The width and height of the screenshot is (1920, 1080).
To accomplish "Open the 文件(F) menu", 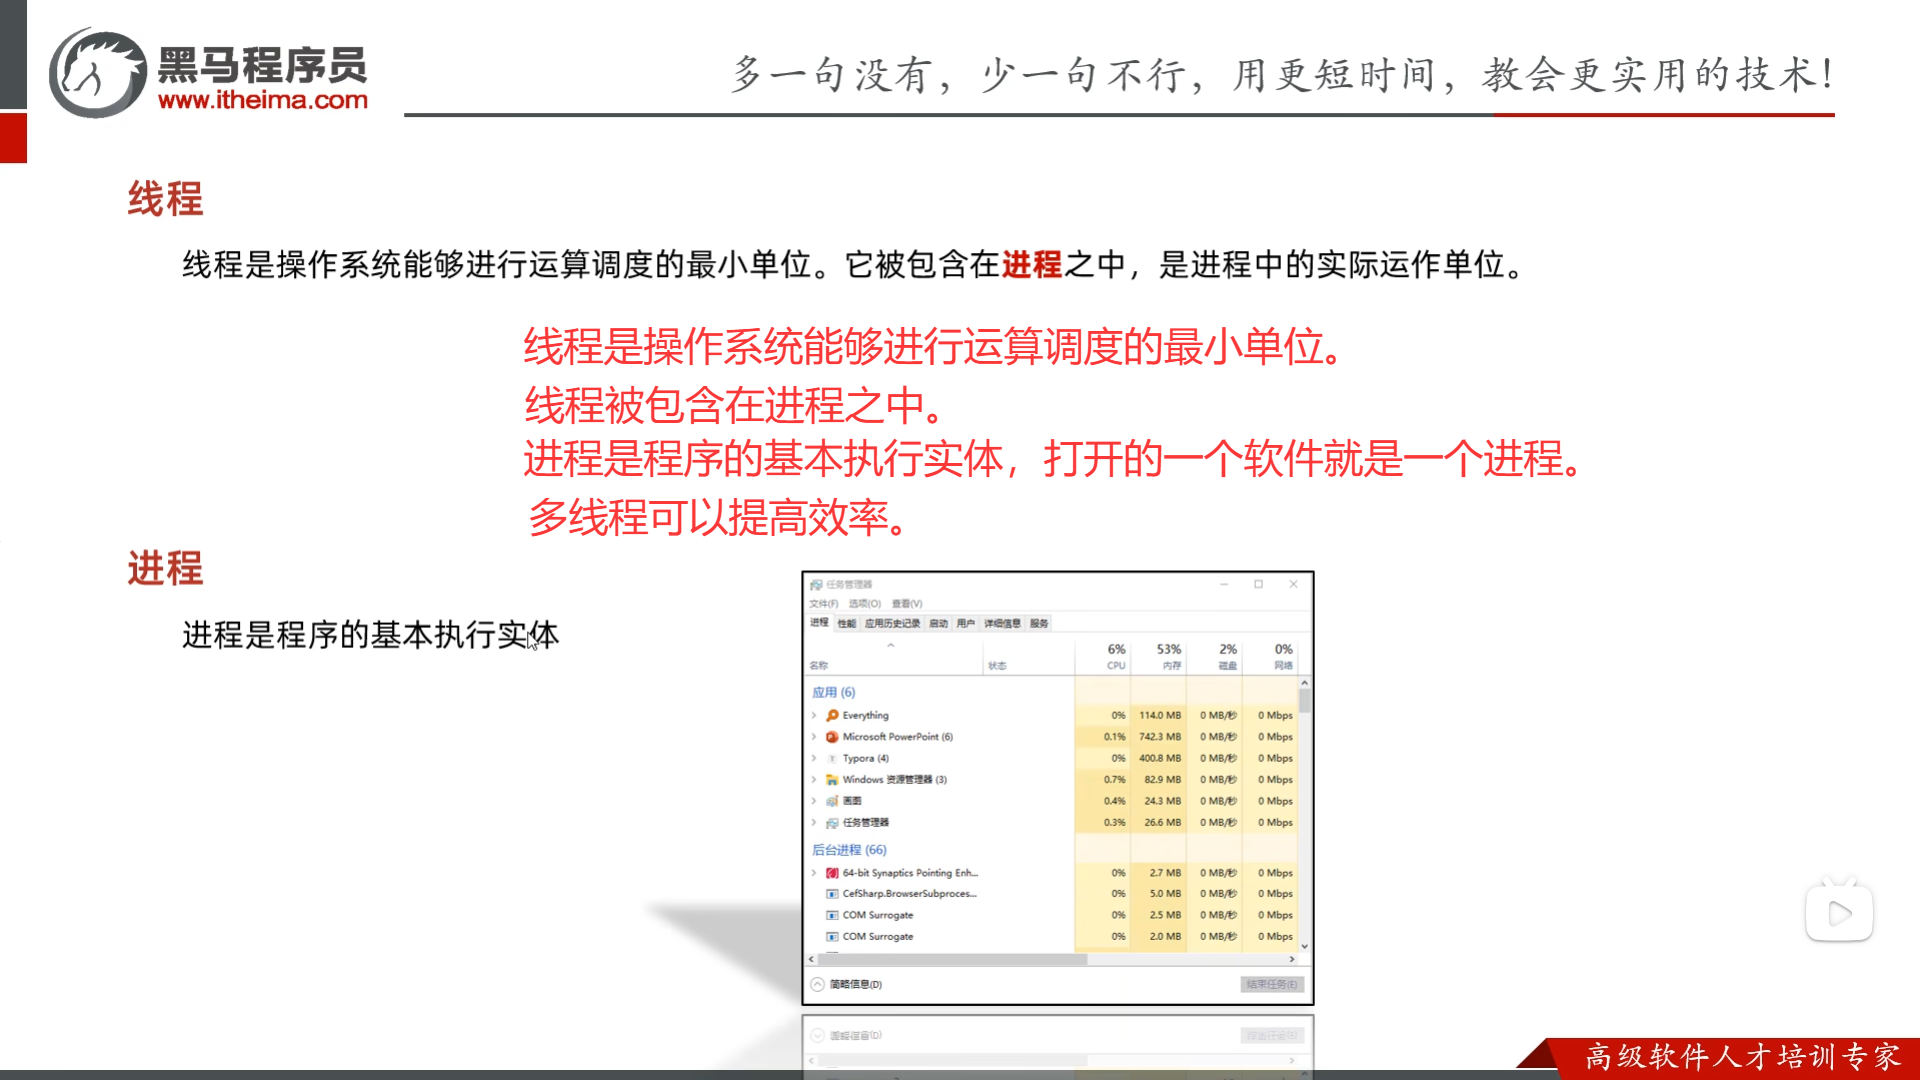I will tap(824, 604).
